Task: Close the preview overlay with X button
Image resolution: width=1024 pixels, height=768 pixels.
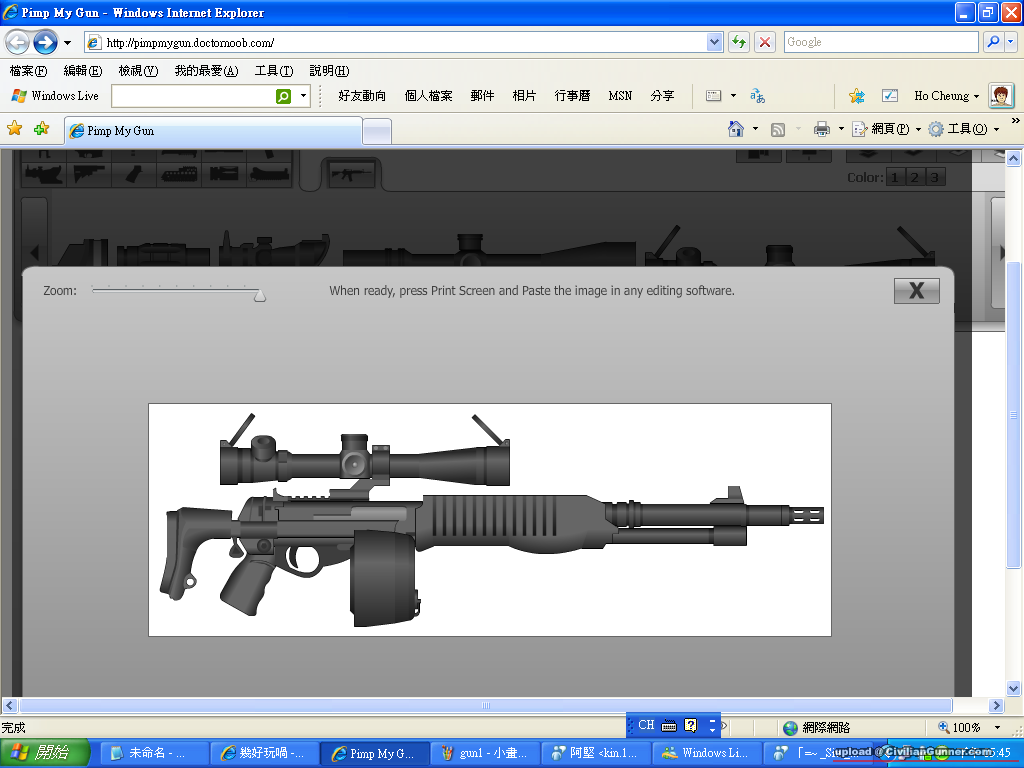Action: pos(916,291)
